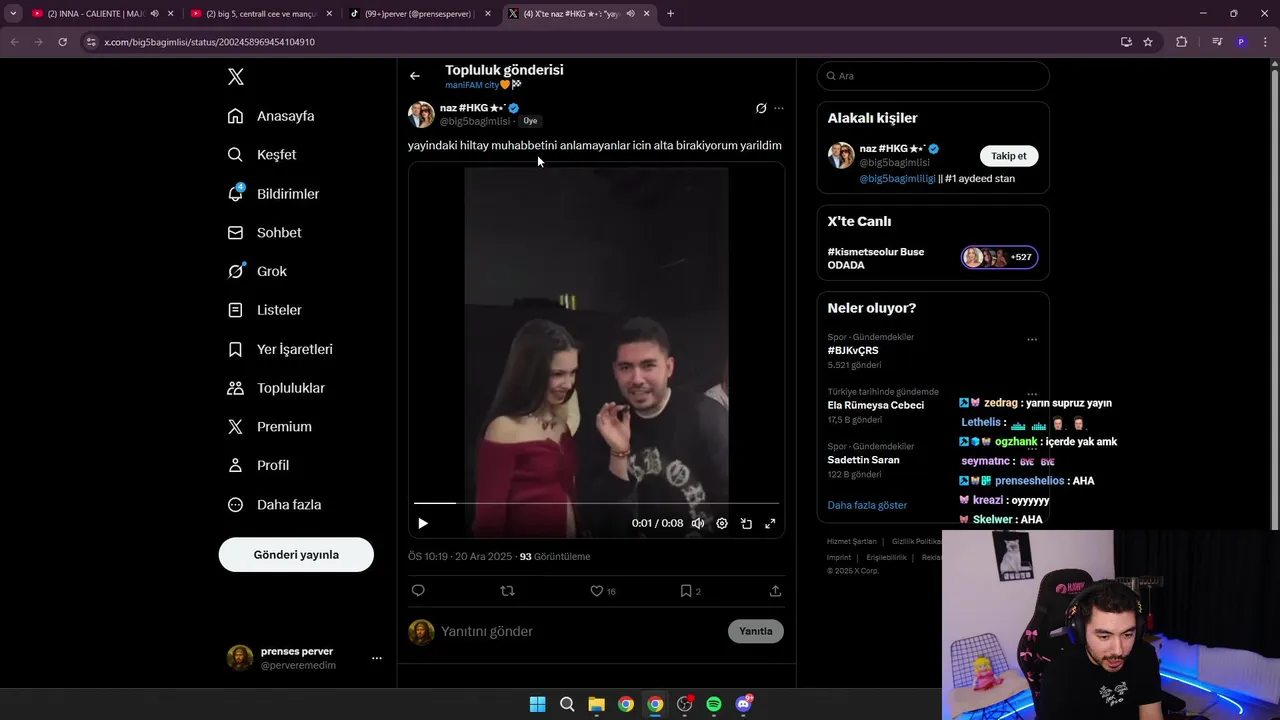1280x720 pixels.
Task: Go back with the post back arrow
Action: [415, 76]
